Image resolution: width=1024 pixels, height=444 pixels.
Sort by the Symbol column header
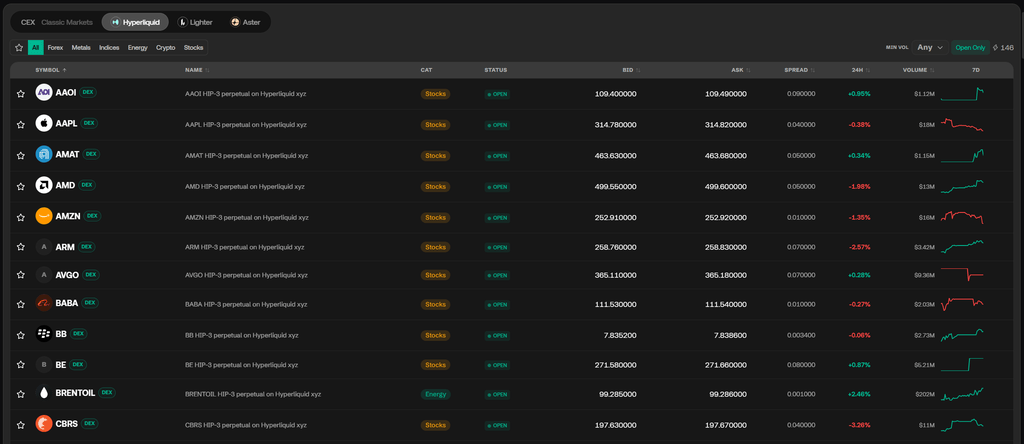[51, 70]
